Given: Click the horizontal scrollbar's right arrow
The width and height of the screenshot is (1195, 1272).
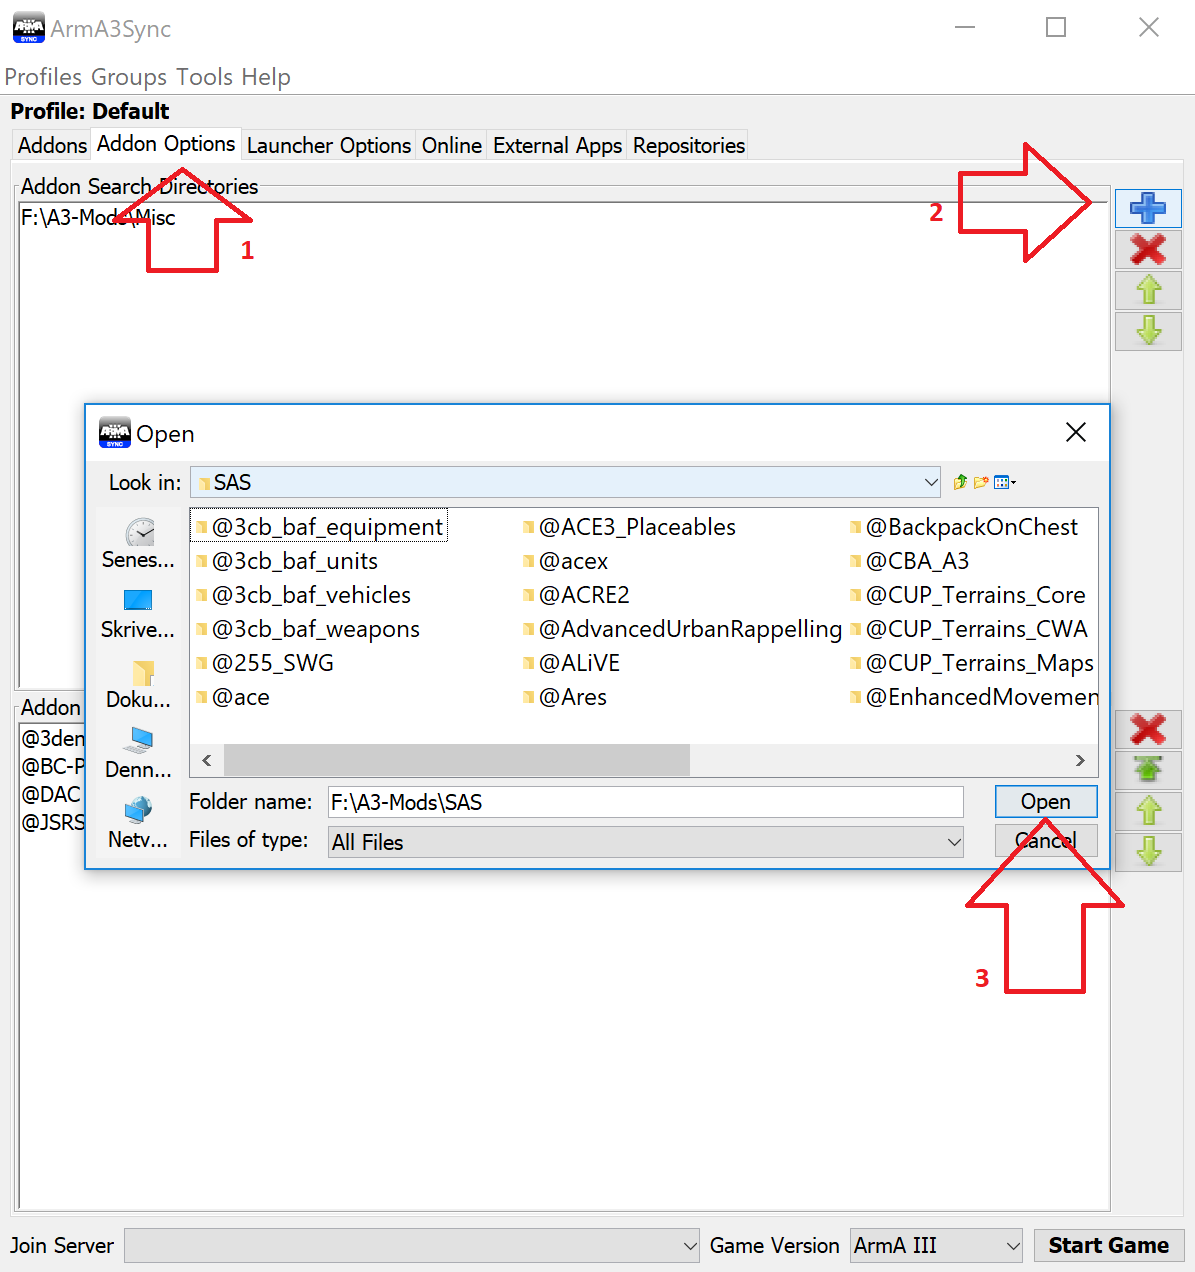Looking at the screenshot, I should coord(1080,760).
